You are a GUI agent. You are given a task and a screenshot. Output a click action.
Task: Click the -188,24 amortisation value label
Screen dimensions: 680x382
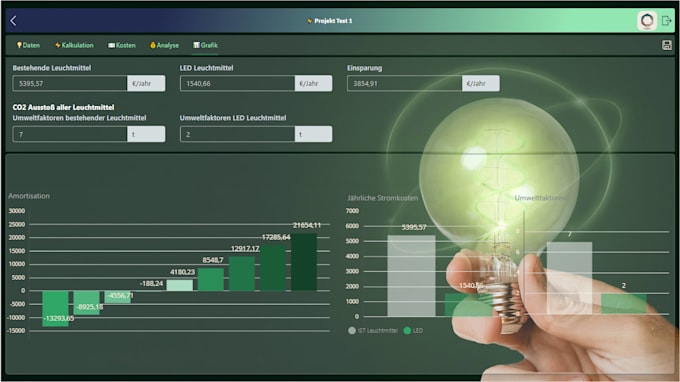coord(151,284)
